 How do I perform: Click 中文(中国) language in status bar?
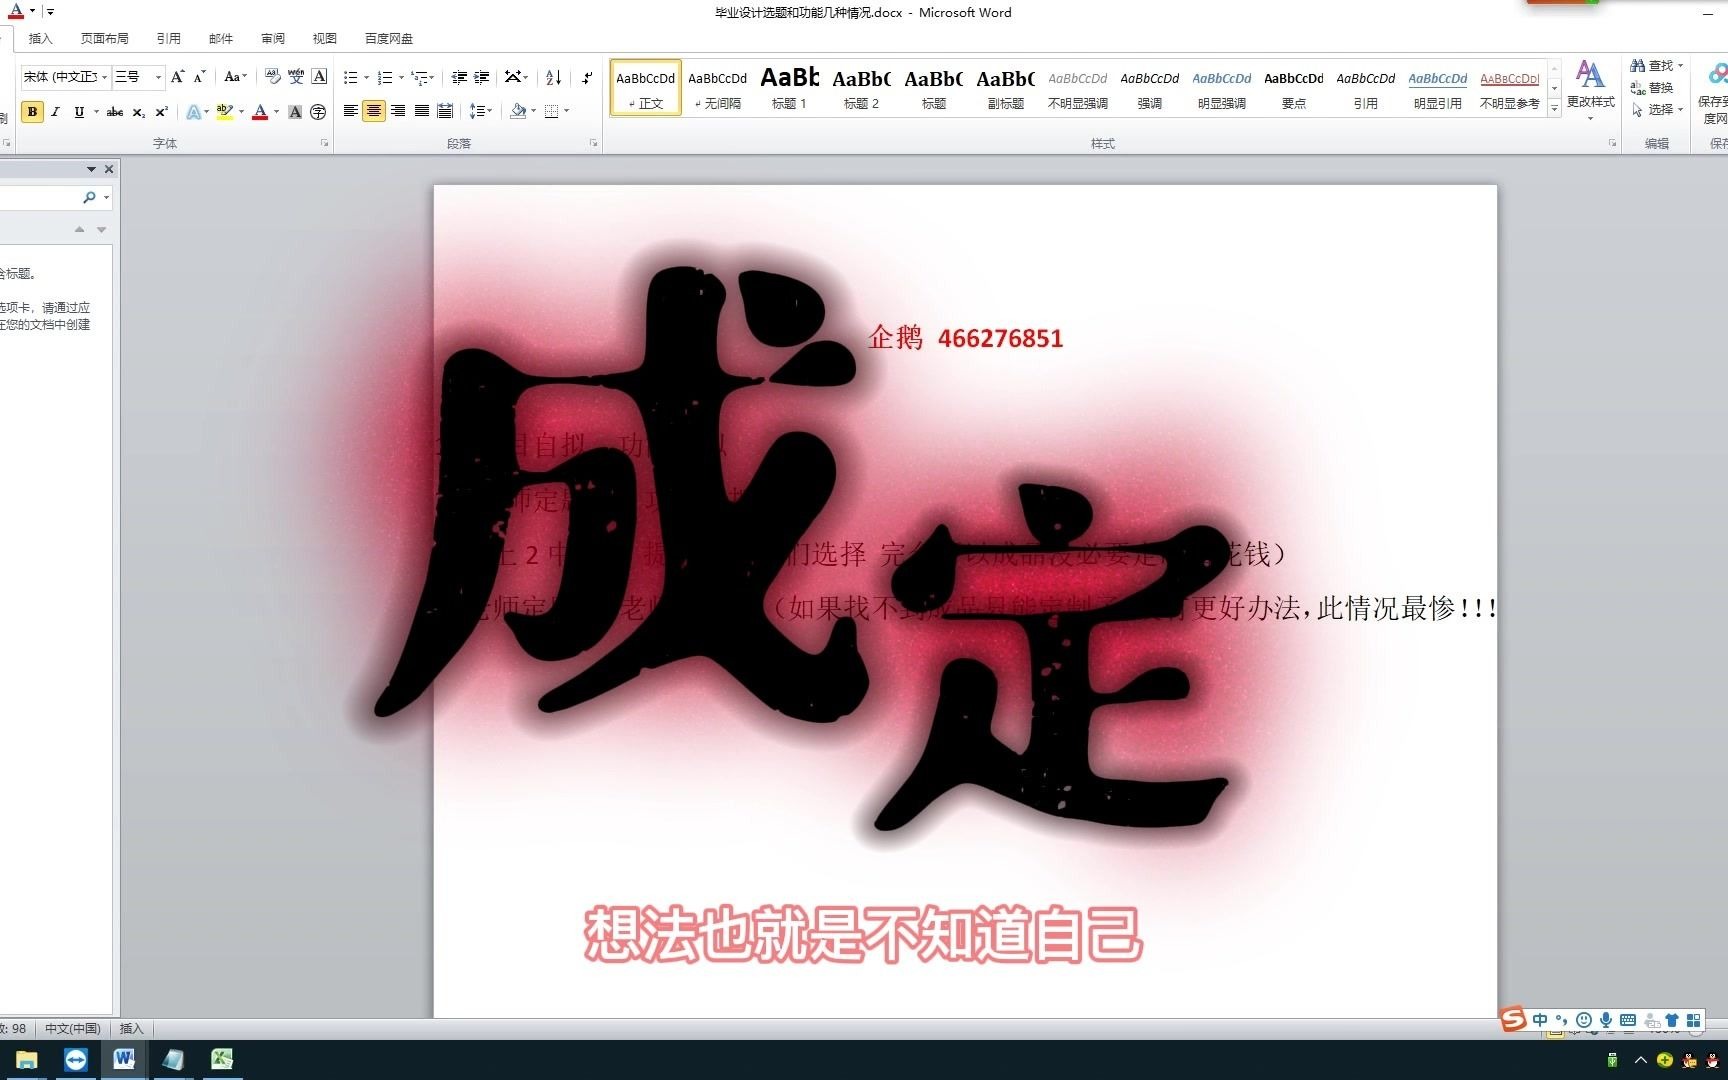[72, 1028]
